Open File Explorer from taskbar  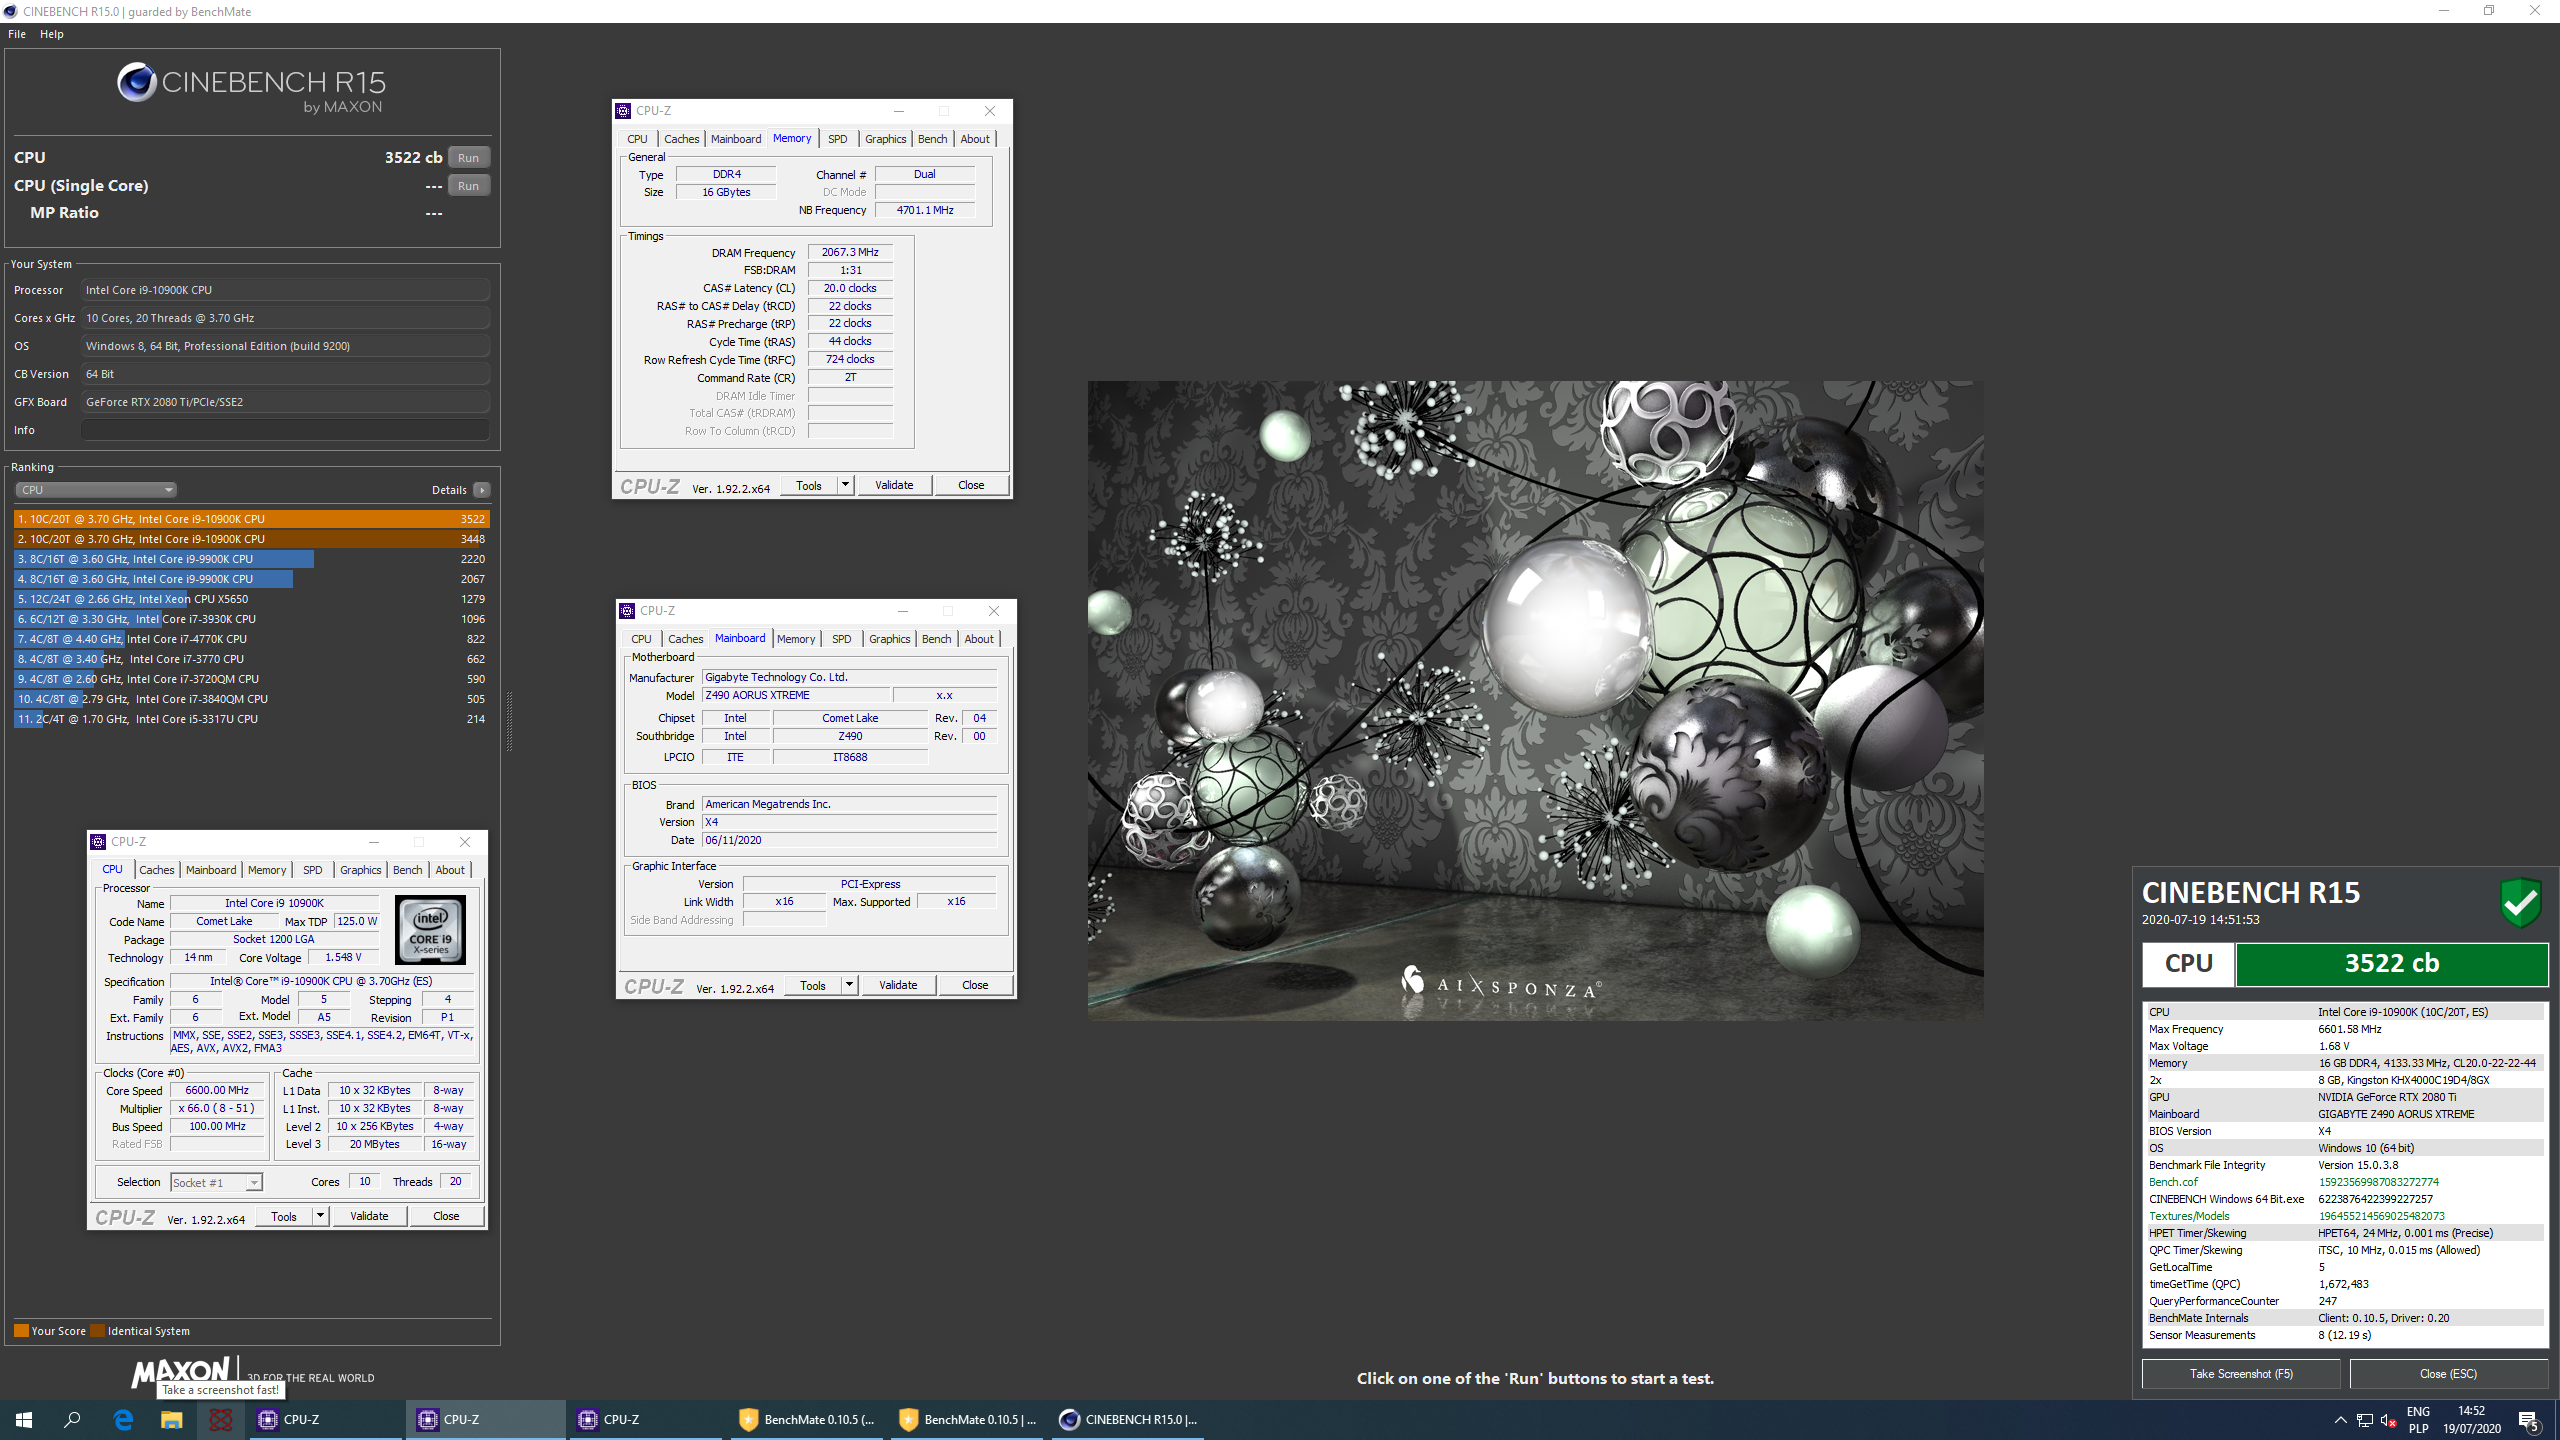coord(172,1419)
